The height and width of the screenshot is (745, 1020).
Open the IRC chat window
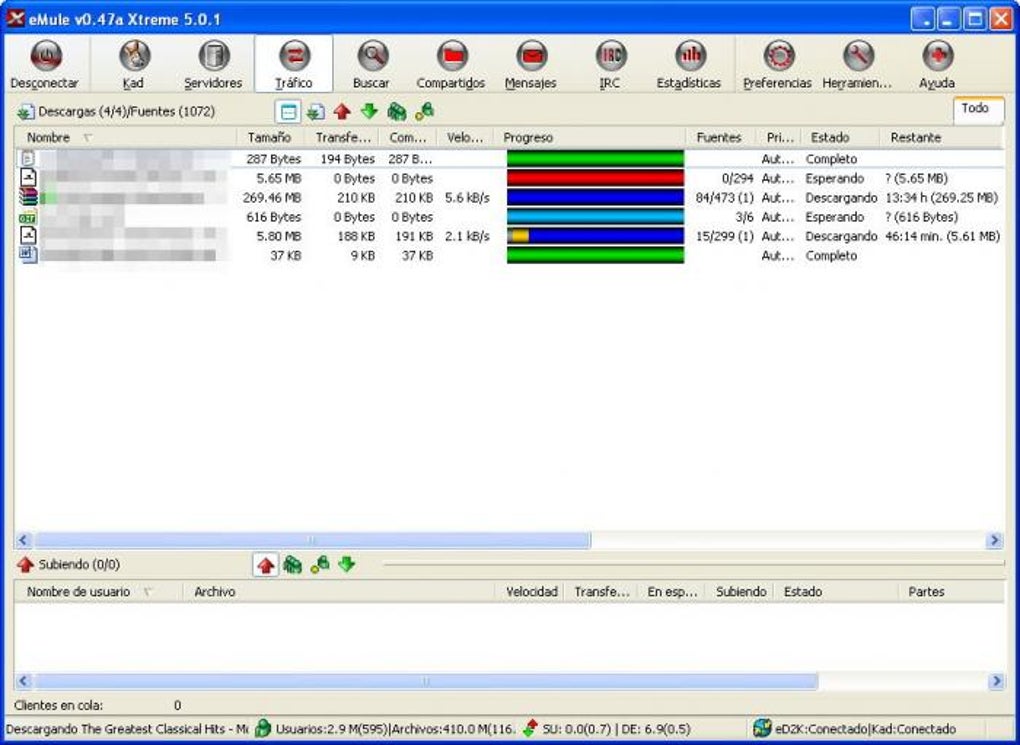pyautogui.click(x=610, y=64)
